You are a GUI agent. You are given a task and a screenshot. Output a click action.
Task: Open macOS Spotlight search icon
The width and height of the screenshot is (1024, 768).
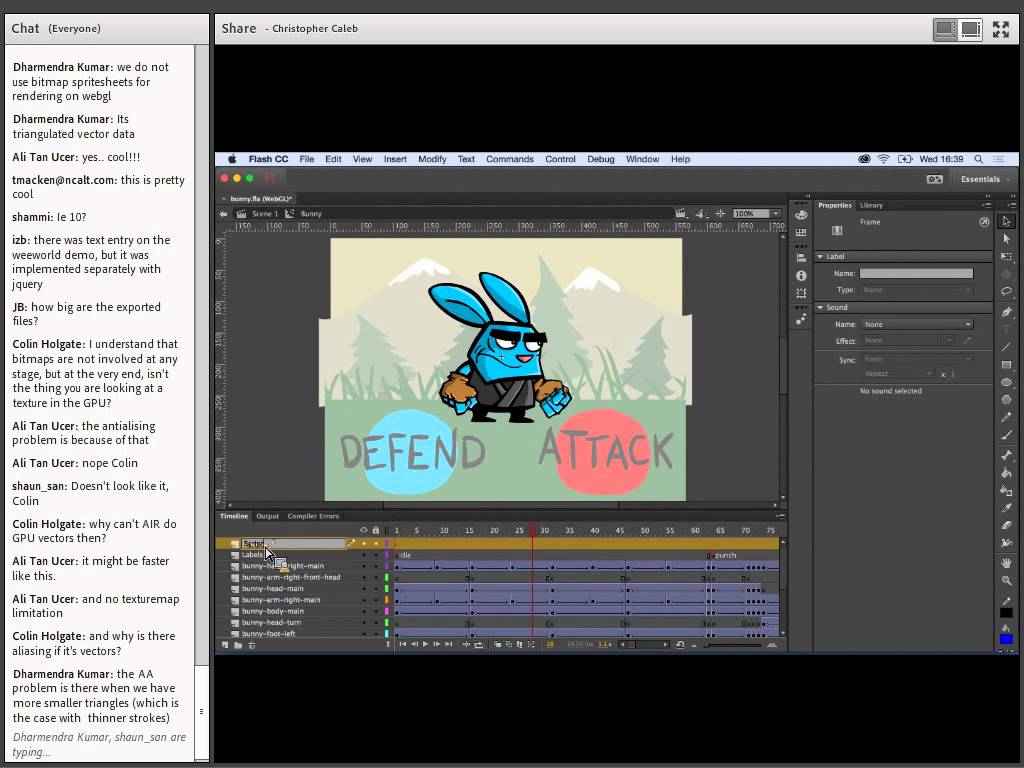pos(978,159)
